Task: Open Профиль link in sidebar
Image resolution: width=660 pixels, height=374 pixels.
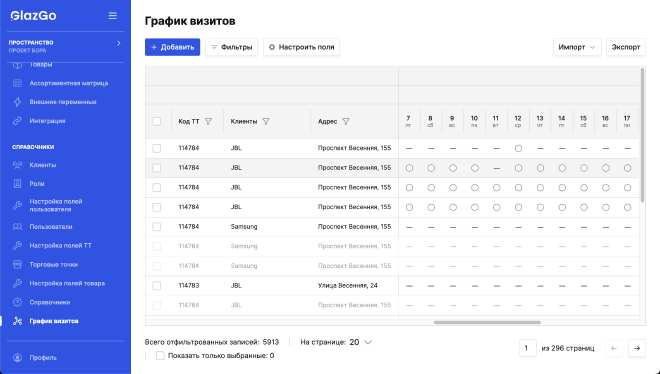Action: (x=43, y=358)
